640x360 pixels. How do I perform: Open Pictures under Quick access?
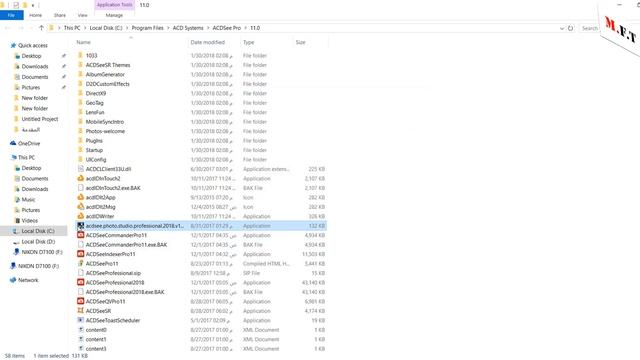[x=31, y=87]
